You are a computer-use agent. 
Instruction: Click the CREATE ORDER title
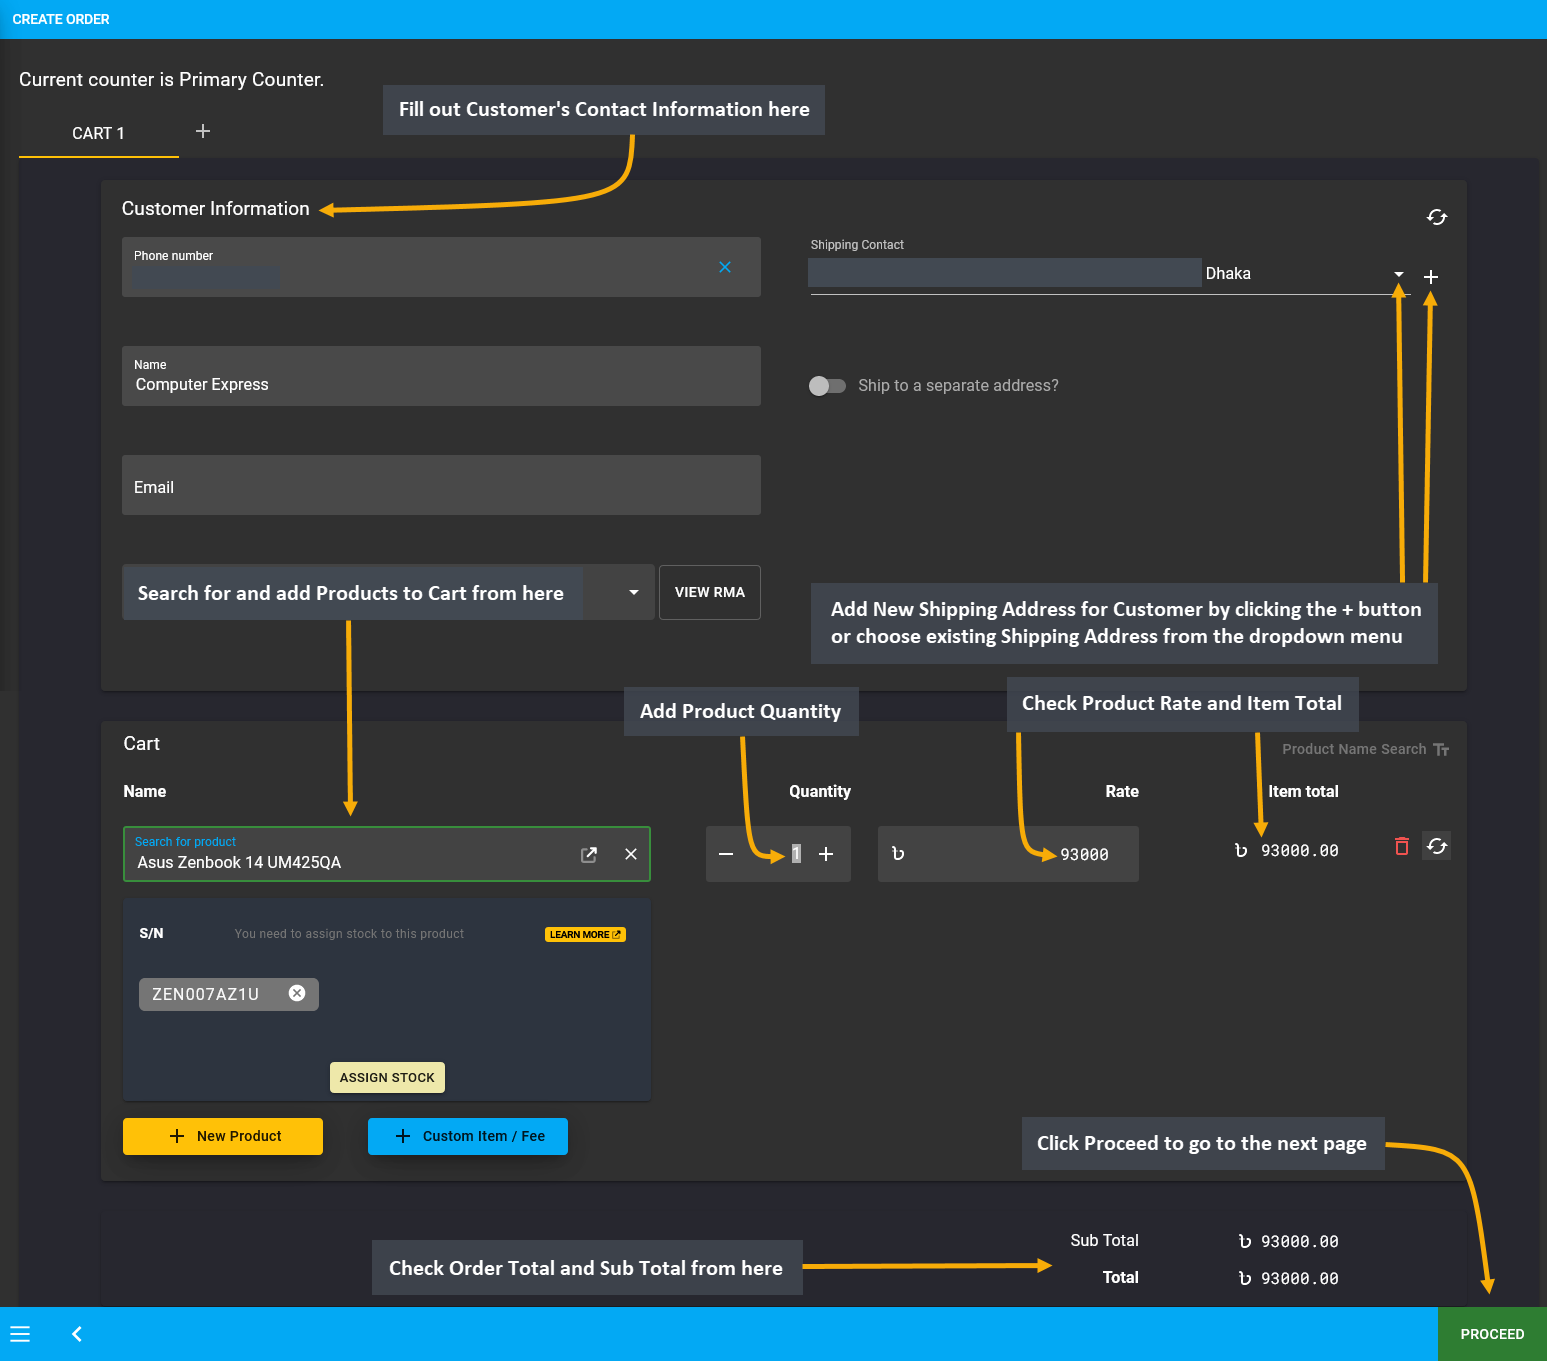coord(61,19)
